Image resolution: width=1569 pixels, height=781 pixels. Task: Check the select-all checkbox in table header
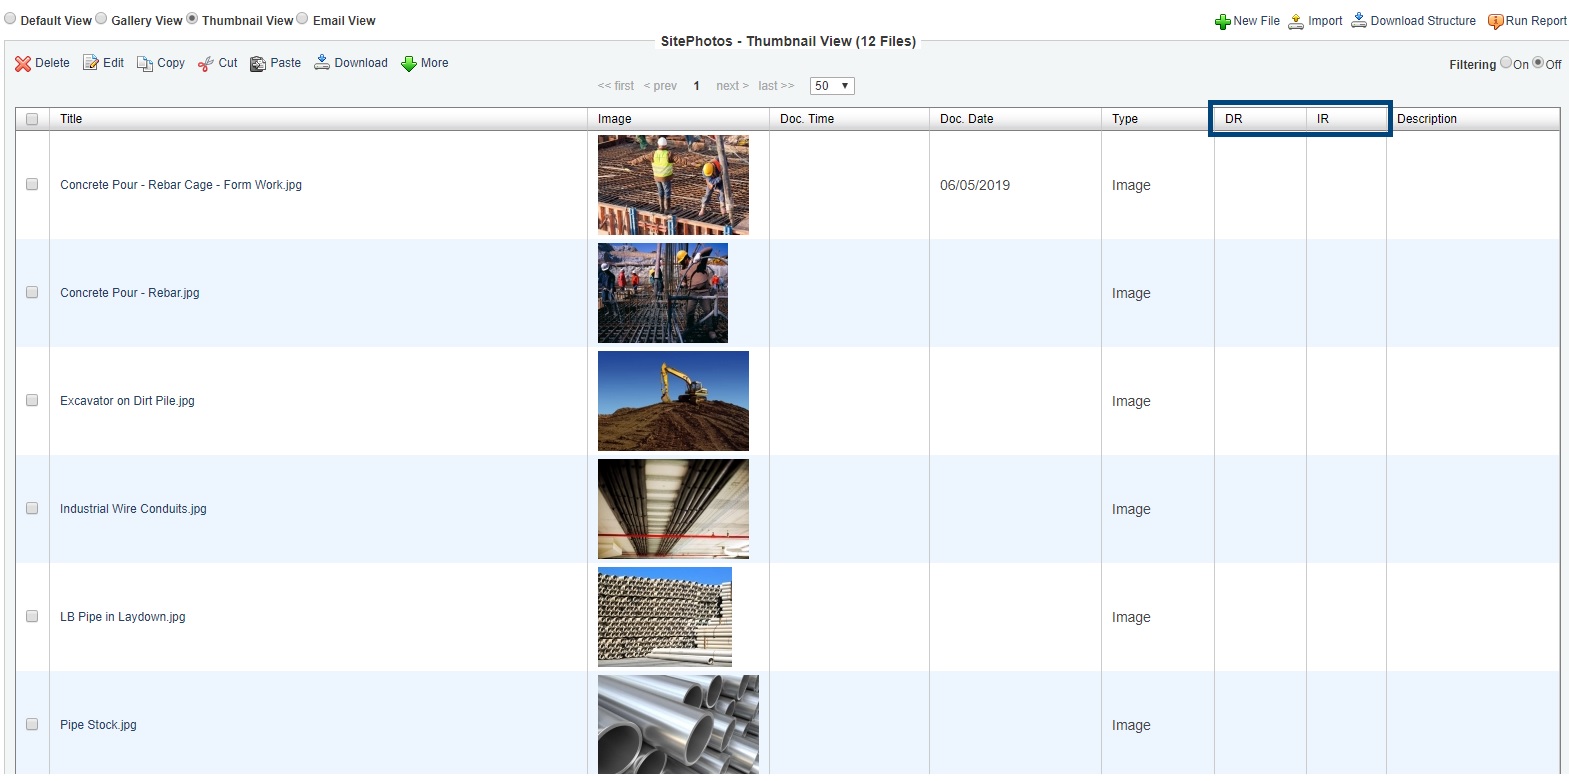click(32, 119)
